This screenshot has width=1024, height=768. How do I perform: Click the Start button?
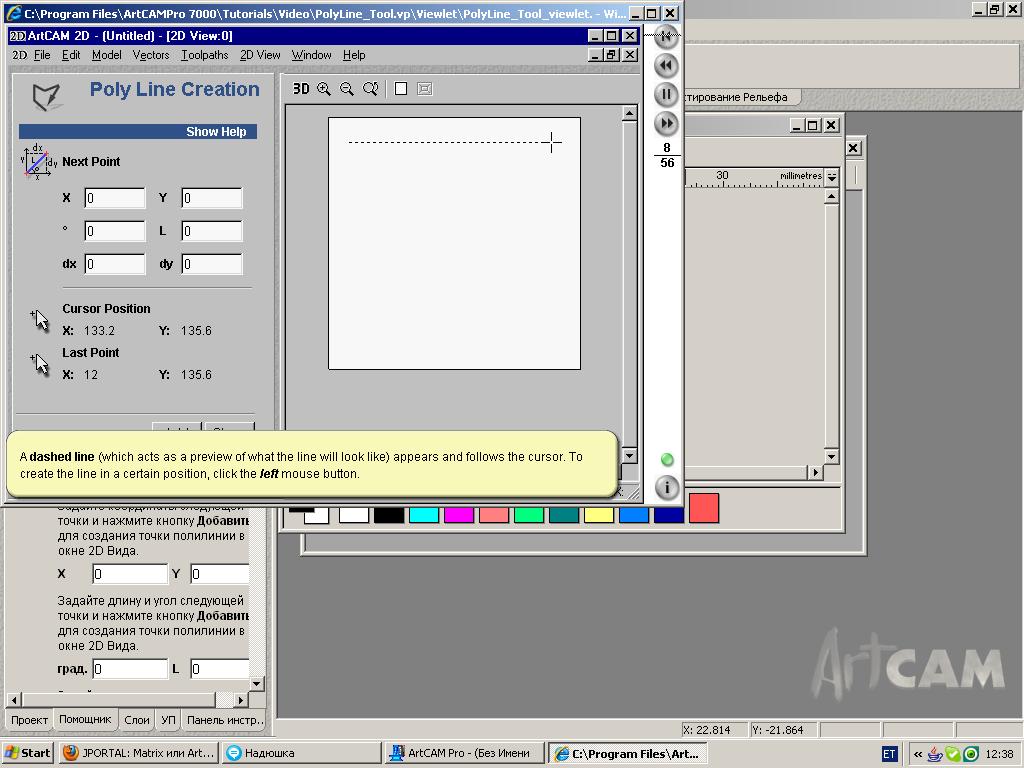coord(28,753)
